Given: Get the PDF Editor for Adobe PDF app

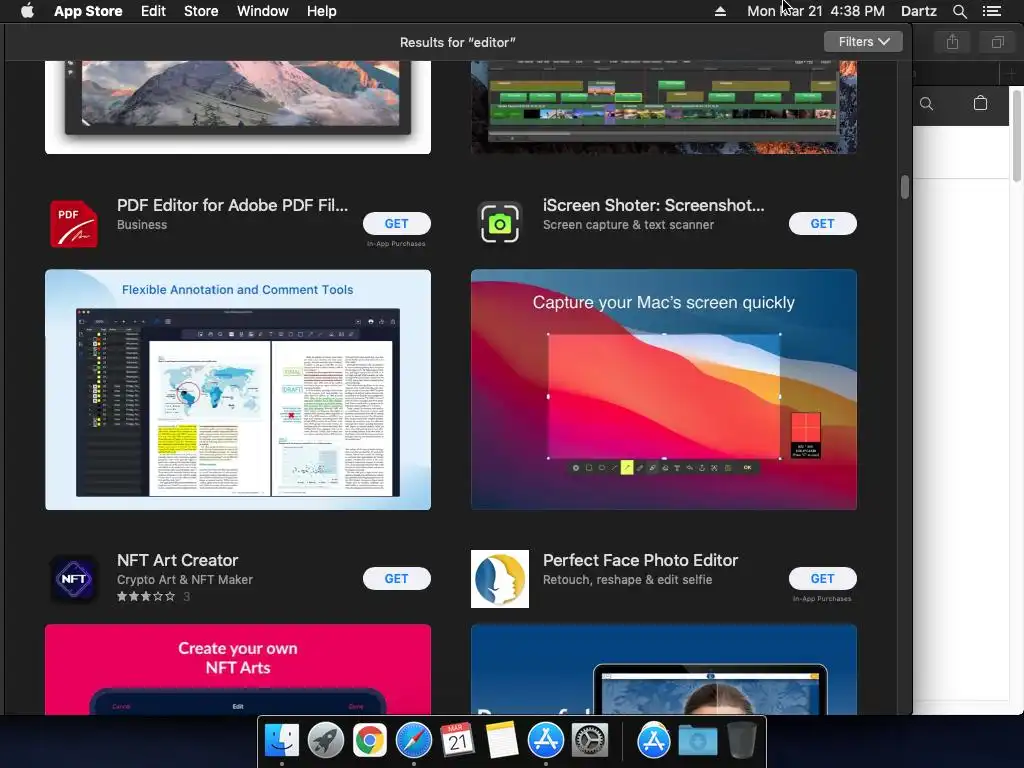Looking at the screenshot, I should click(396, 223).
